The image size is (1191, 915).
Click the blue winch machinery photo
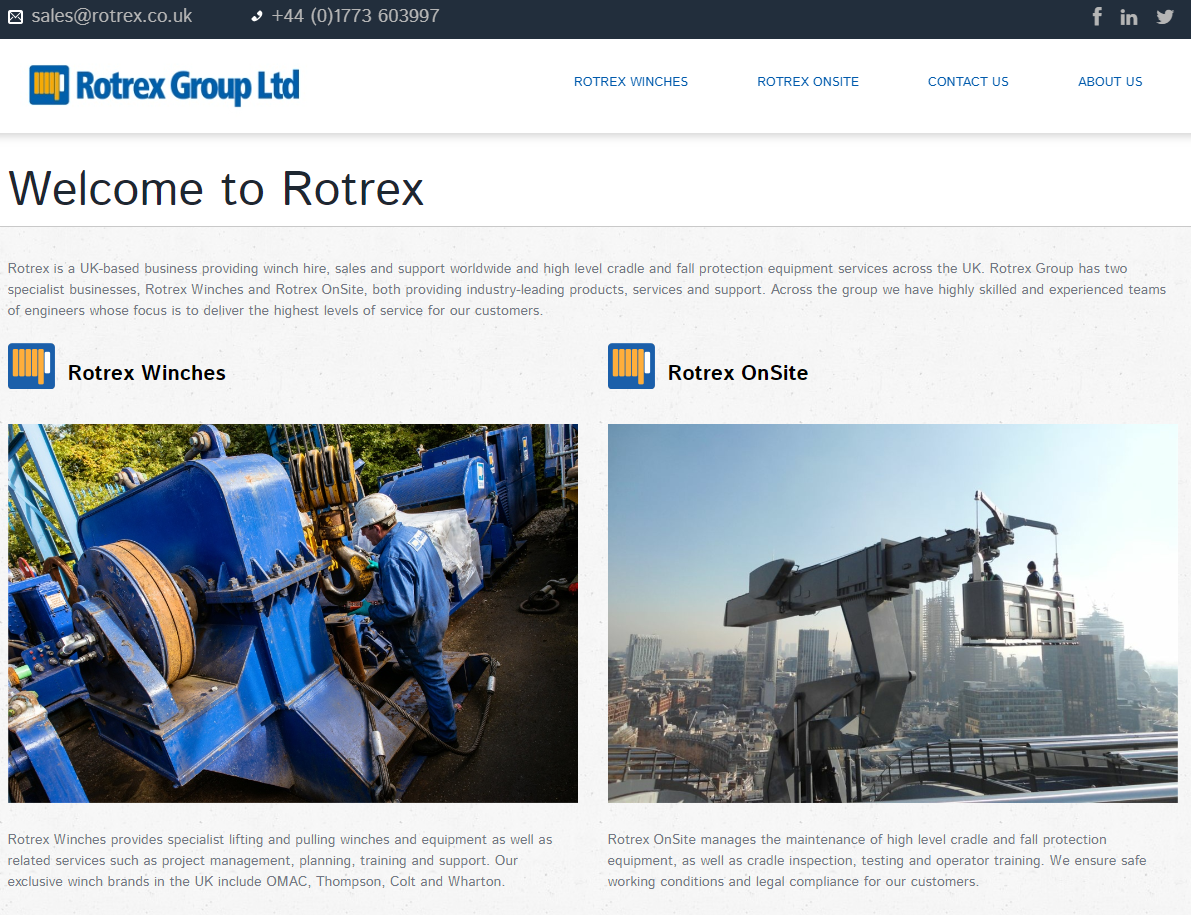[292, 613]
